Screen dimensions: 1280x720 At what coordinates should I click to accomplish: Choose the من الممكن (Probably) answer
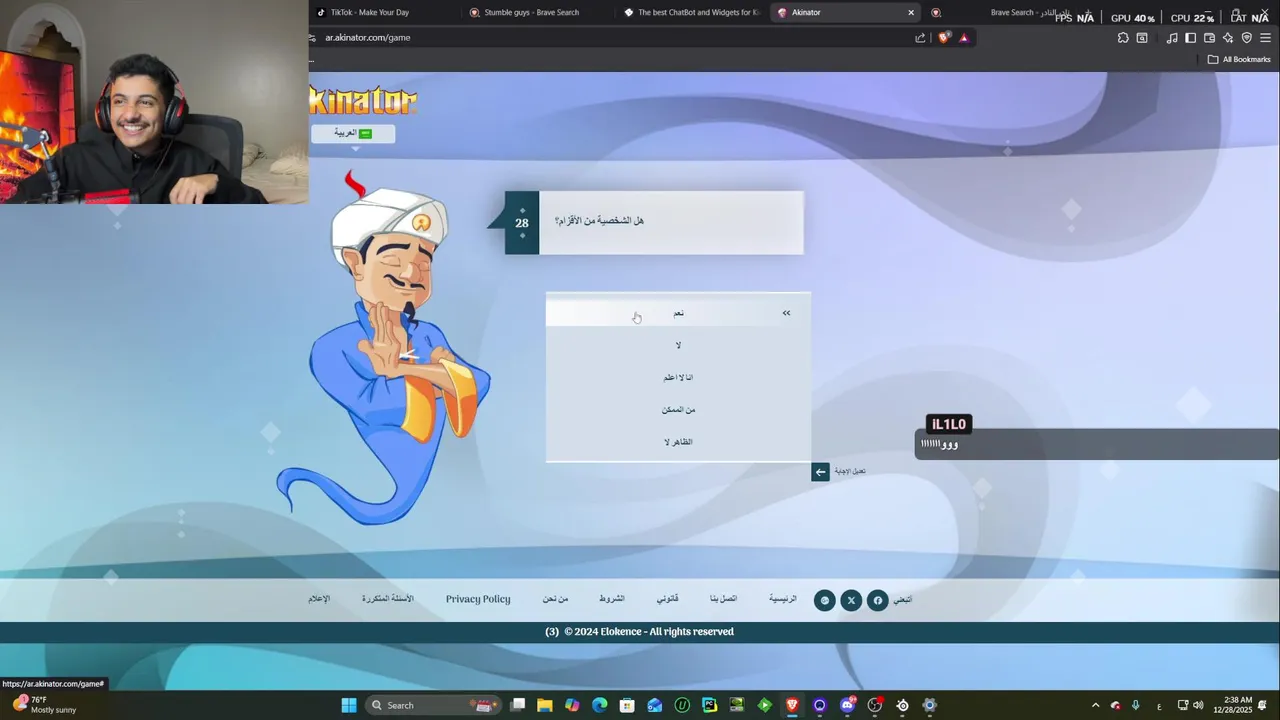[x=678, y=409]
